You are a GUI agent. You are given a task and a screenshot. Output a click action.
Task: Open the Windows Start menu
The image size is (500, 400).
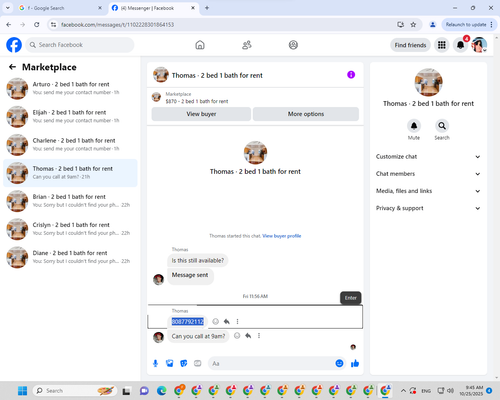[22, 391]
